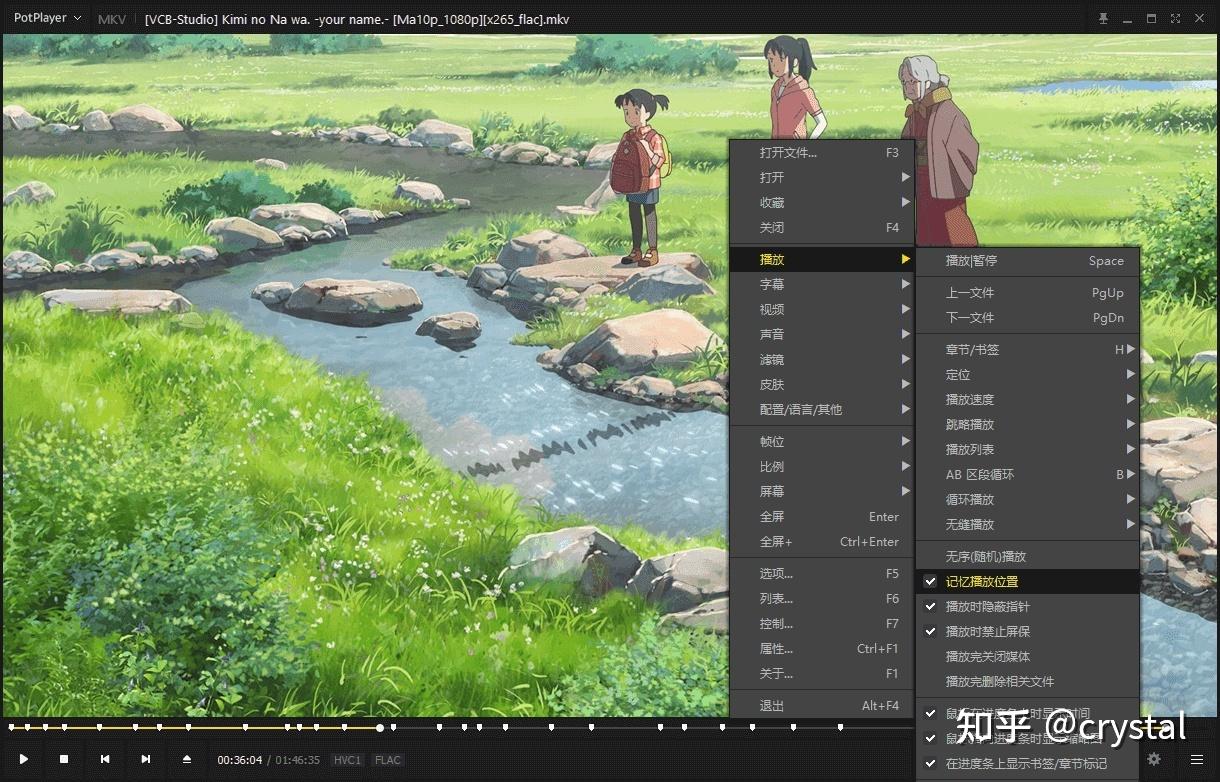
Task: Choose 无序(随机)播放 from the submenu
Action: coord(1028,556)
